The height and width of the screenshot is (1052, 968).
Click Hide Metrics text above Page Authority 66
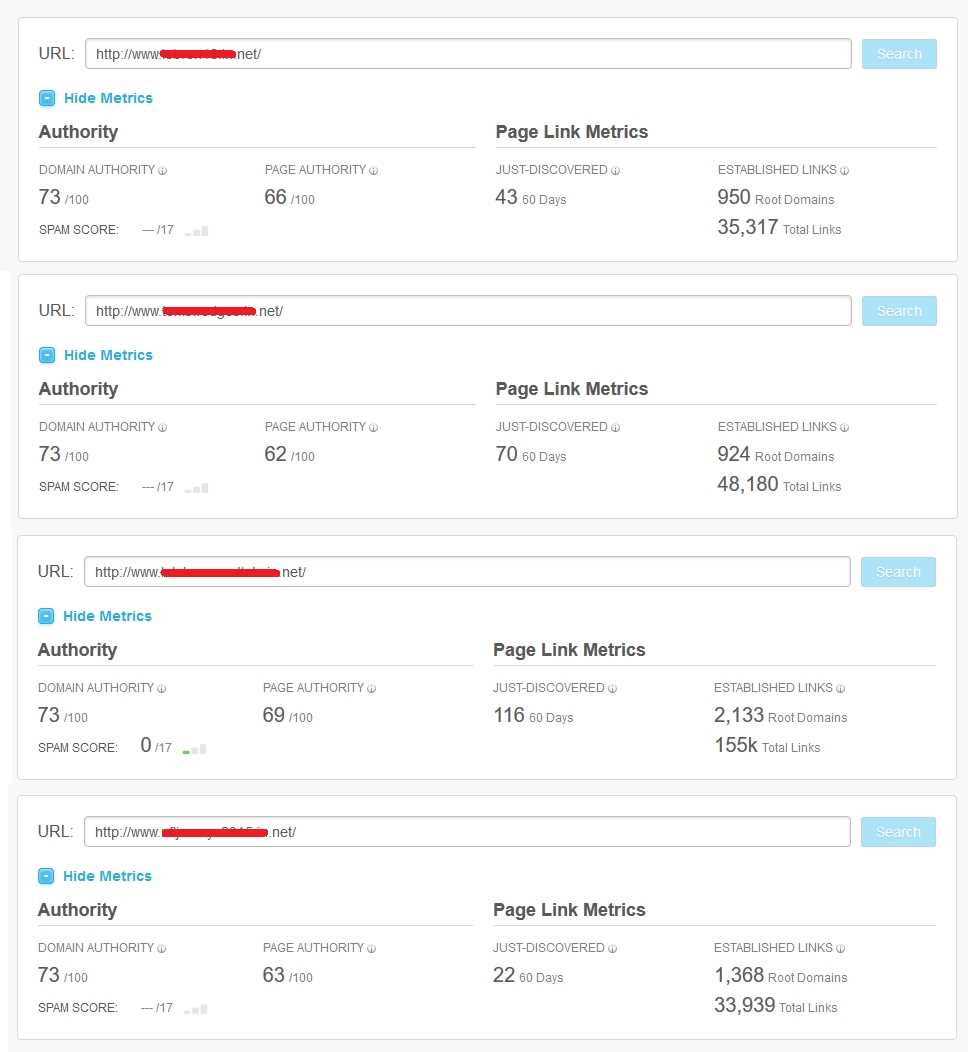108,98
